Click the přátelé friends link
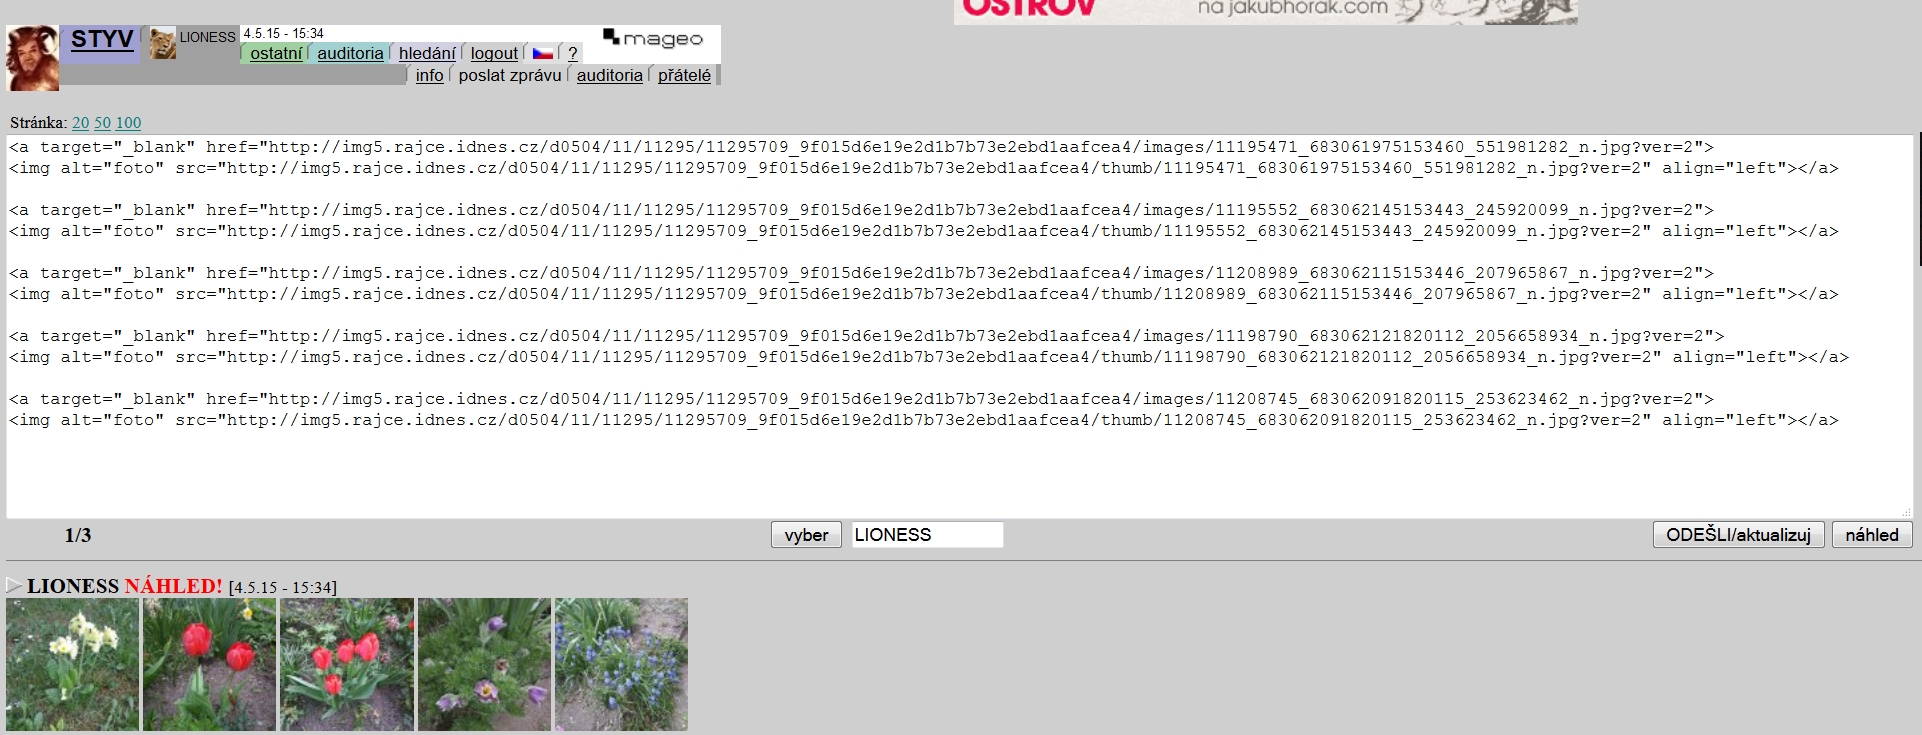The height and width of the screenshot is (735, 1922). tap(684, 75)
